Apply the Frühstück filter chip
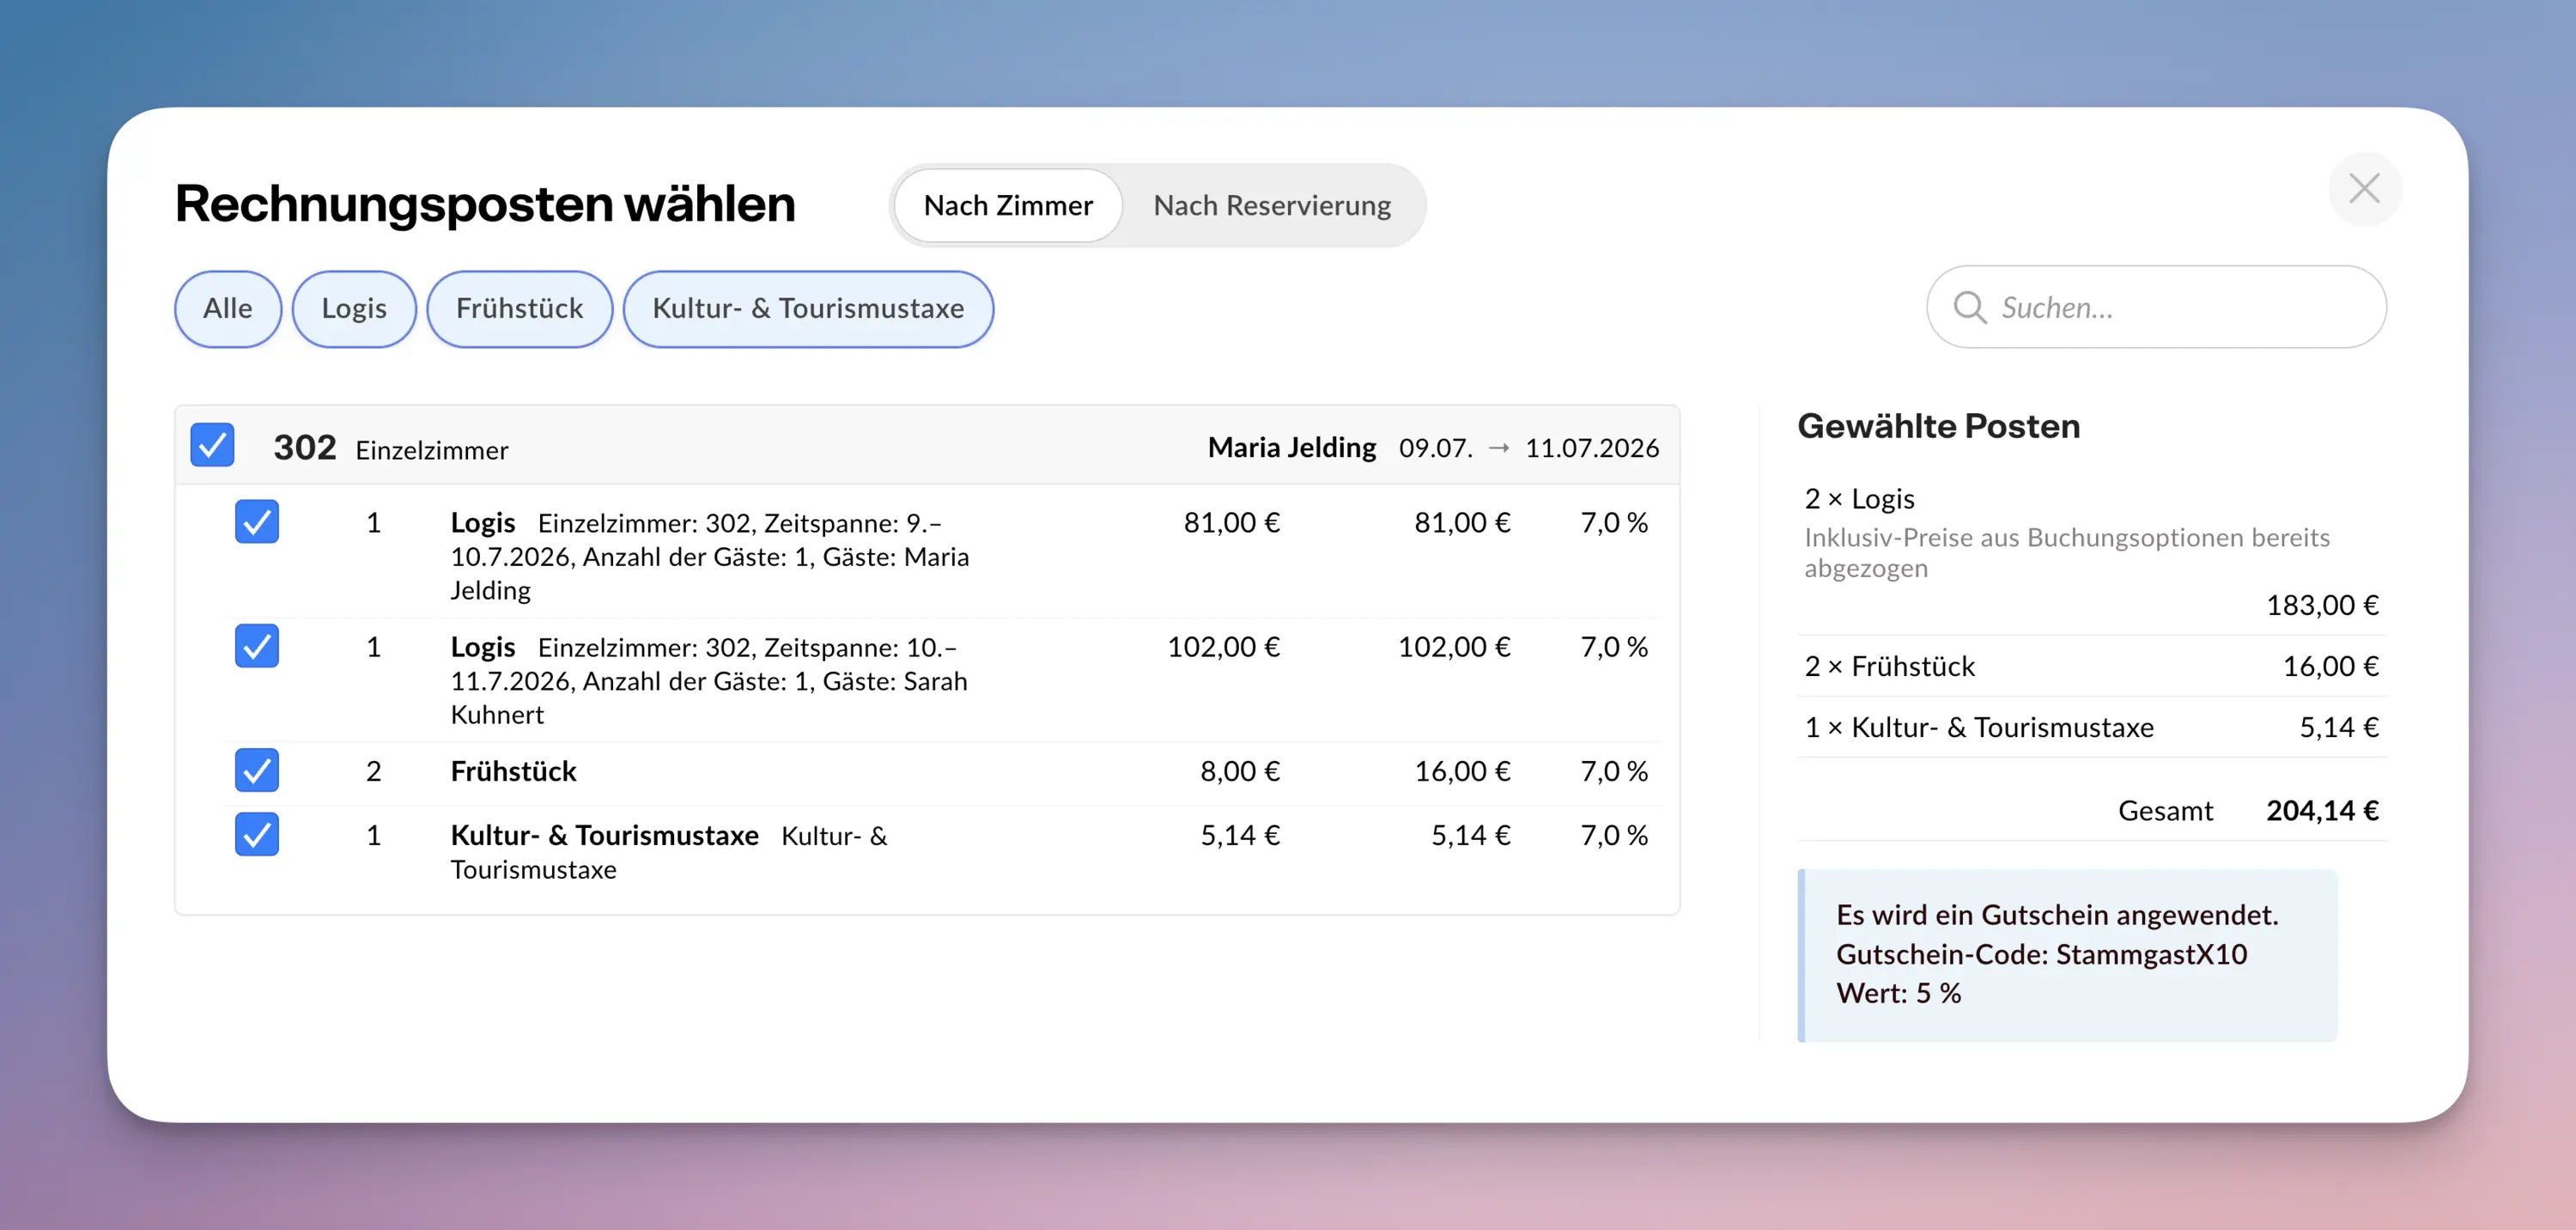Image resolution: width=2576 pixels, height=1230 pixels. 519,308
